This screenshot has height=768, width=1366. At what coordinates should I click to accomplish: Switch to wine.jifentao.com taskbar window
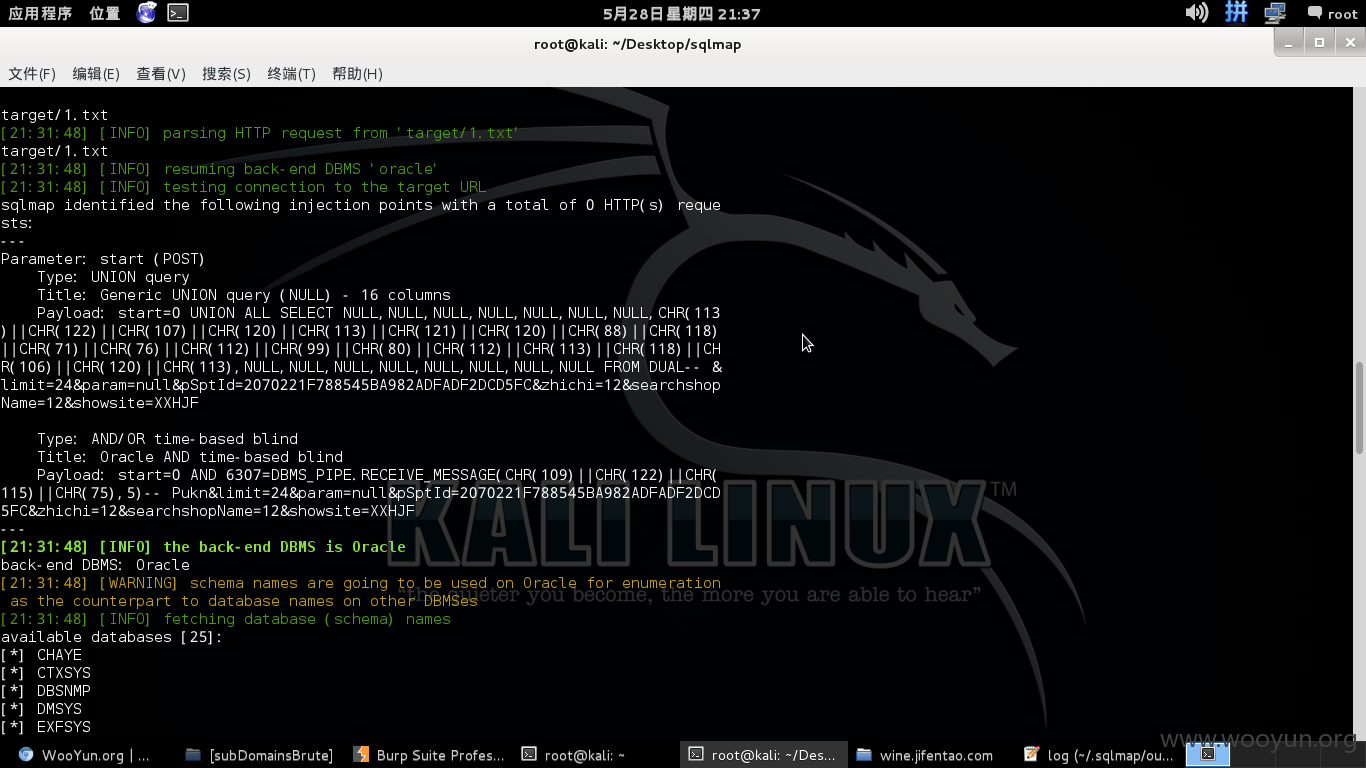[x=925, y=755]
